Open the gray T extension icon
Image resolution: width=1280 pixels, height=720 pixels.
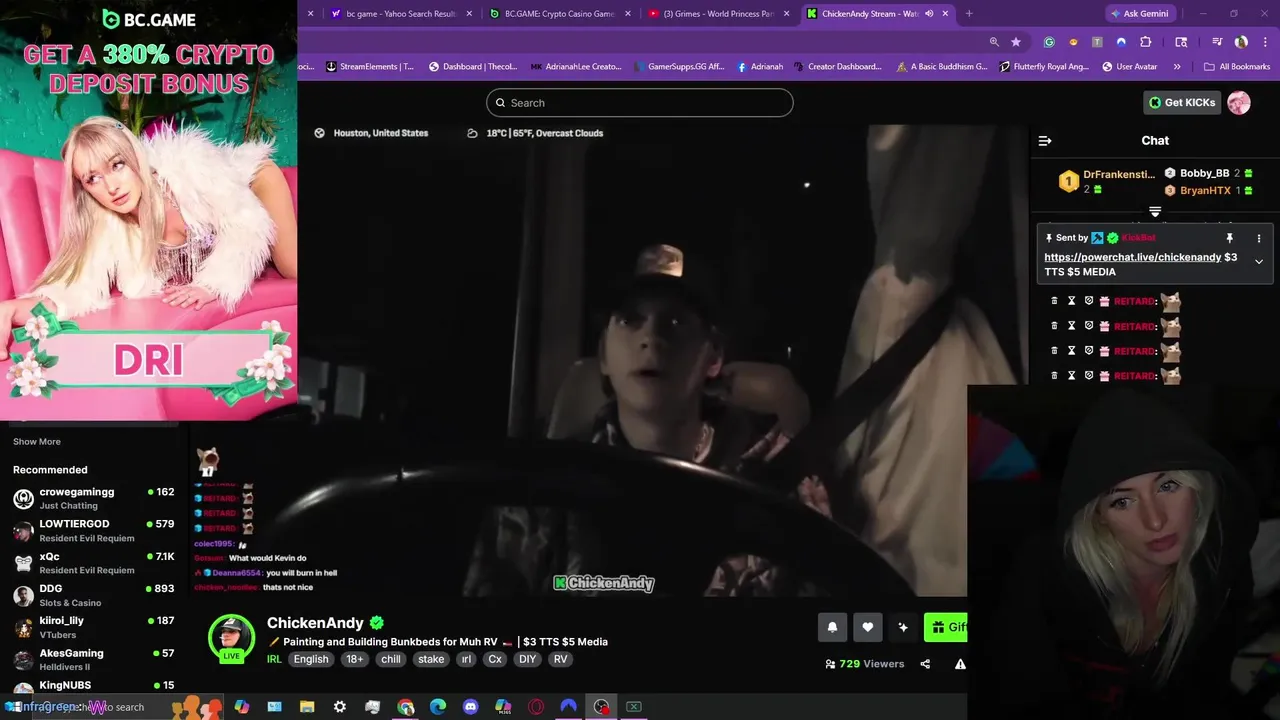point(1097,42)
